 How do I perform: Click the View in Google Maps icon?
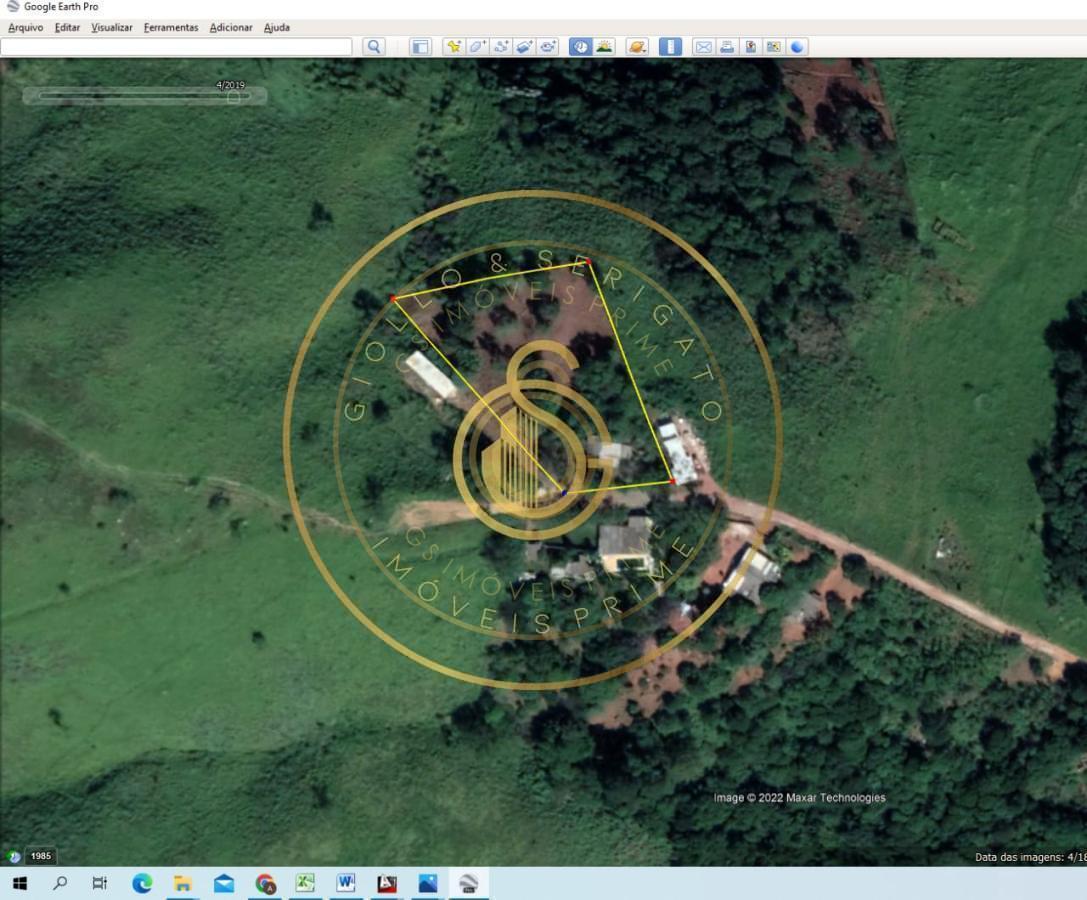click(774, 46)
